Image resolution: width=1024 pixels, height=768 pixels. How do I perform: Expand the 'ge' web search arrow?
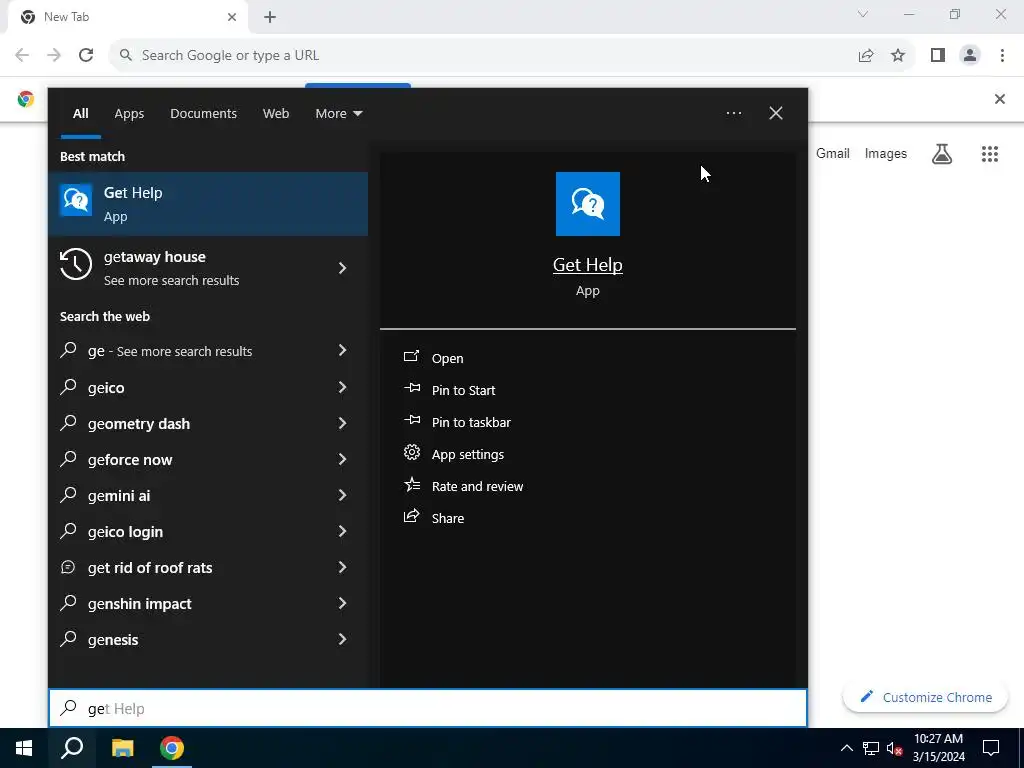(342, 350)
